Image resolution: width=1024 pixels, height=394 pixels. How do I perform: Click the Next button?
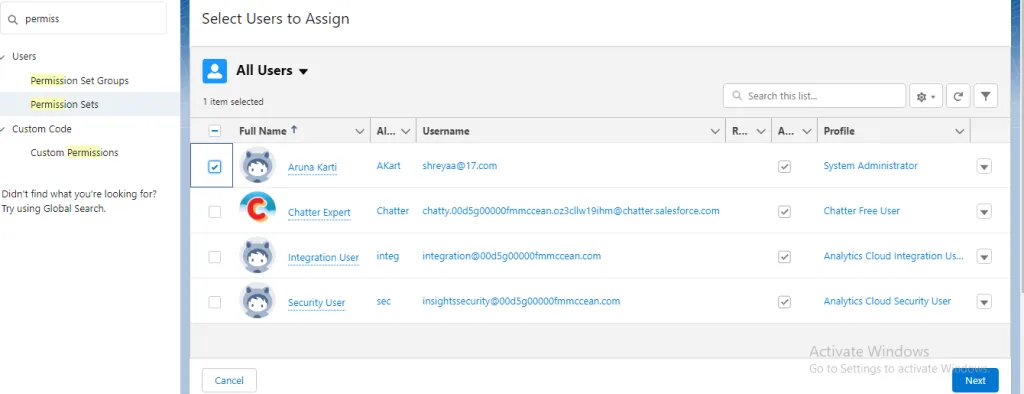[x=975, y=380]
